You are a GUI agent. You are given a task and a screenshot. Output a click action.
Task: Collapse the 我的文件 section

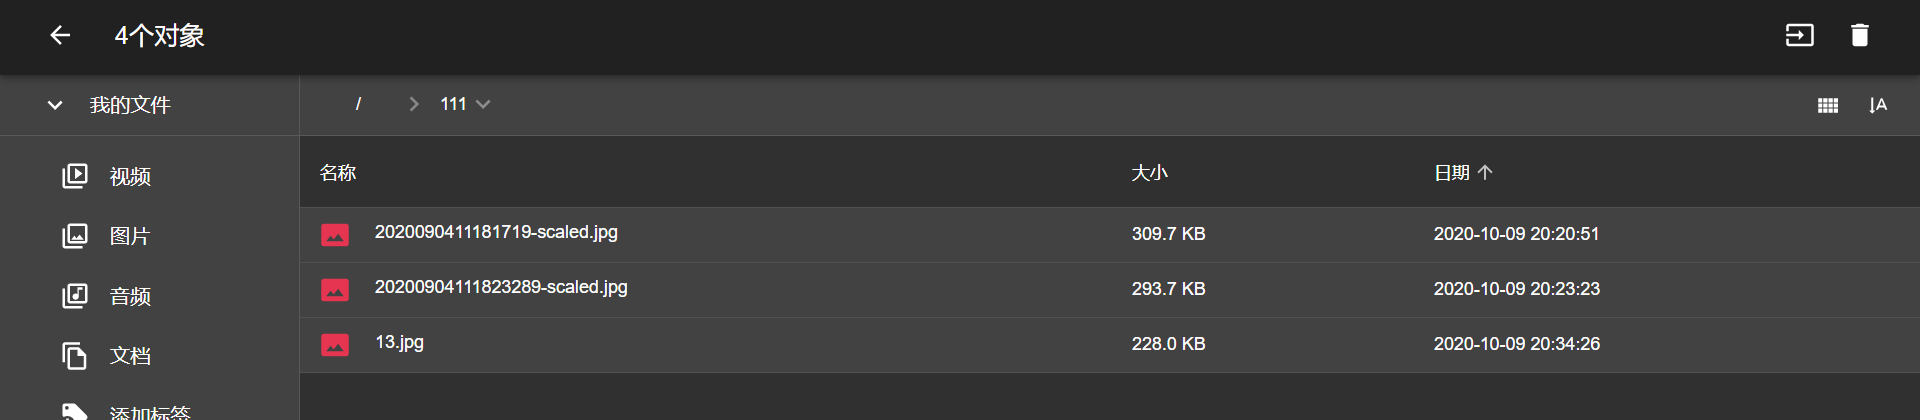[x=55, y=105]
